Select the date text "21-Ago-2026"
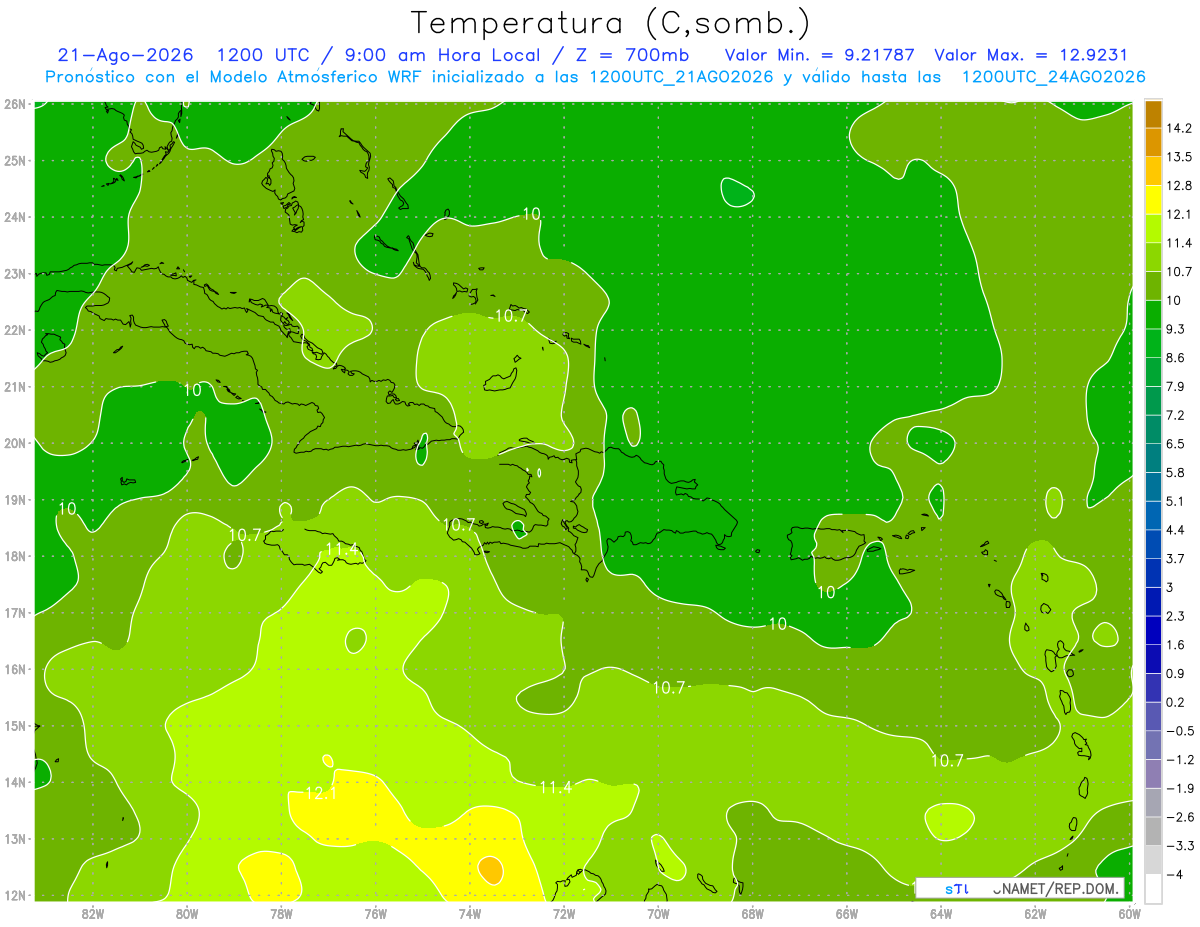The height and width of the screenshot is (927, 1200). click(126, 55)
